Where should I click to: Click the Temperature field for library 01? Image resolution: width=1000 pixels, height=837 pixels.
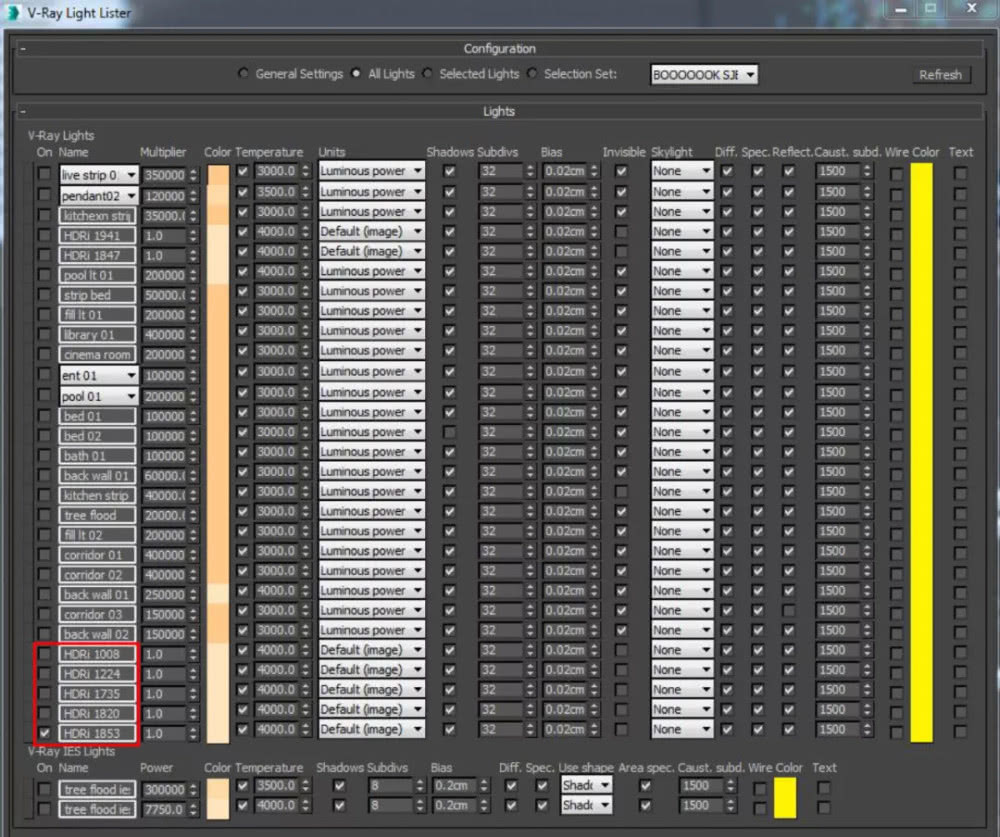click(x=275, y=335)
